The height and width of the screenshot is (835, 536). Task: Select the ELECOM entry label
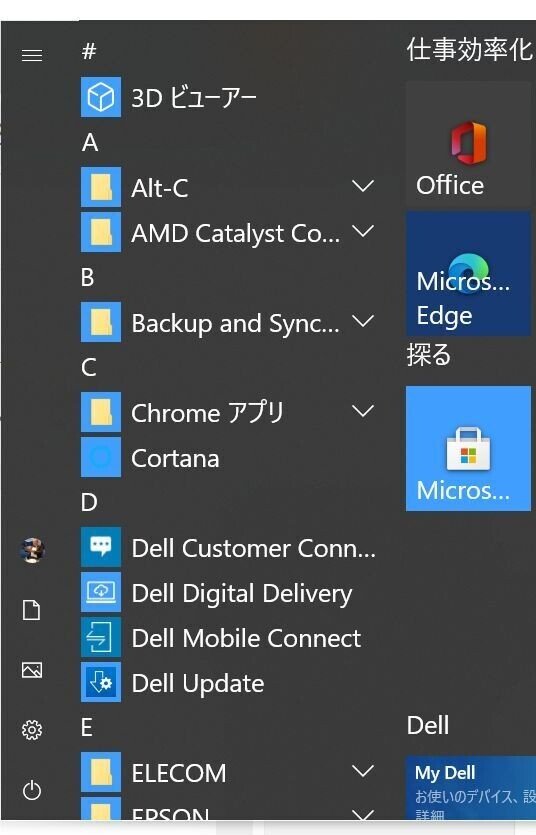(179, 773)
